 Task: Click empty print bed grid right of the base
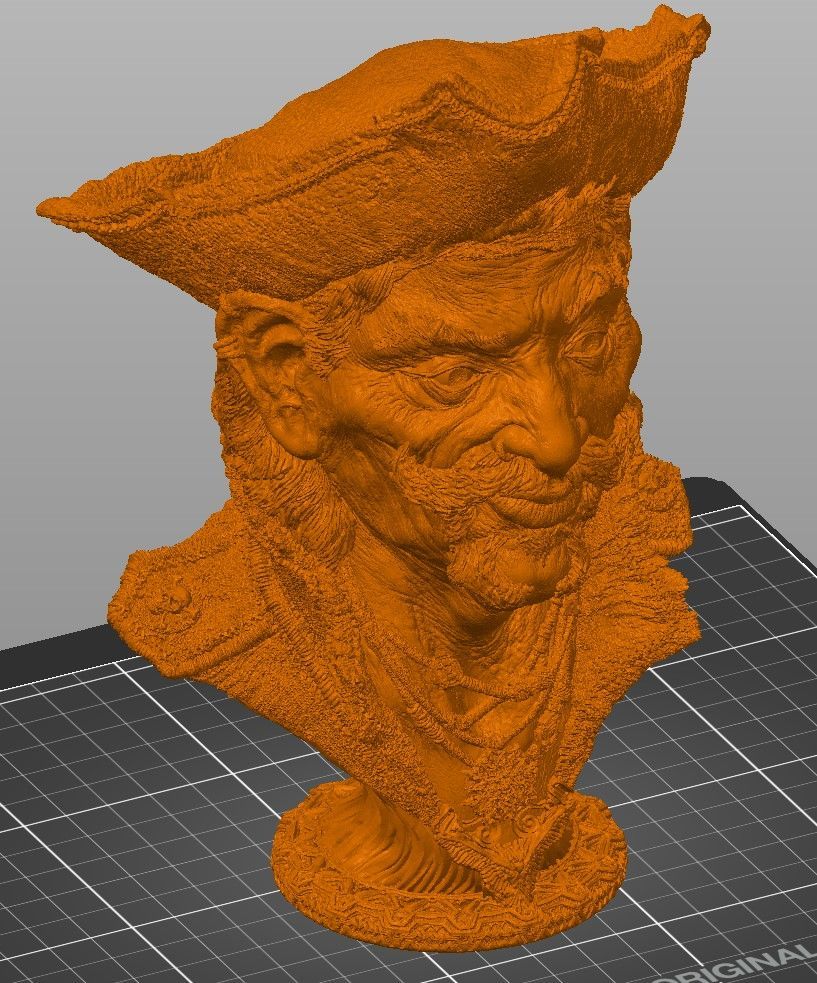coord(721,784)
